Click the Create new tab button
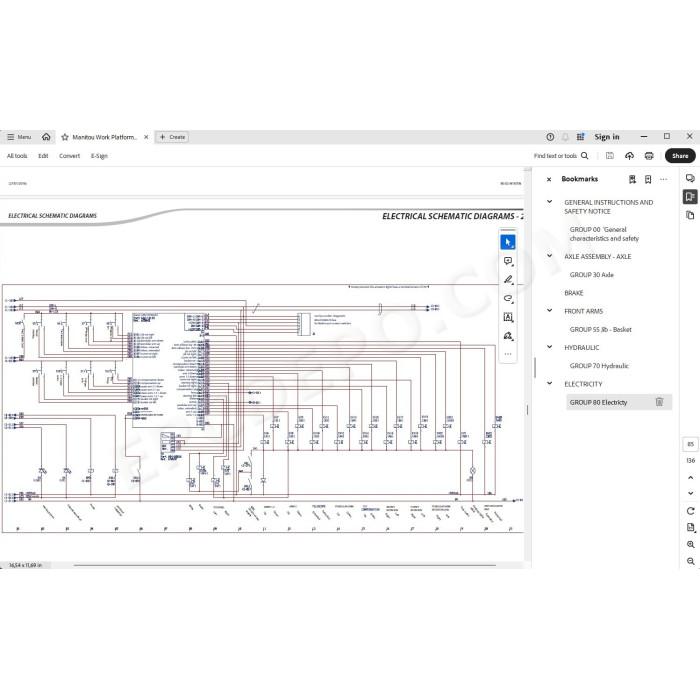This screenshot has height=700, width=700. click(x=172, y=137)
